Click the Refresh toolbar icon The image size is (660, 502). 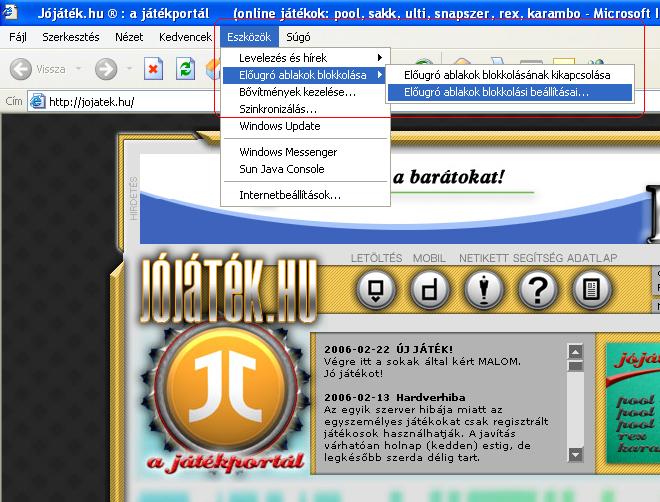pyautogui.click(x=185, y=69)
